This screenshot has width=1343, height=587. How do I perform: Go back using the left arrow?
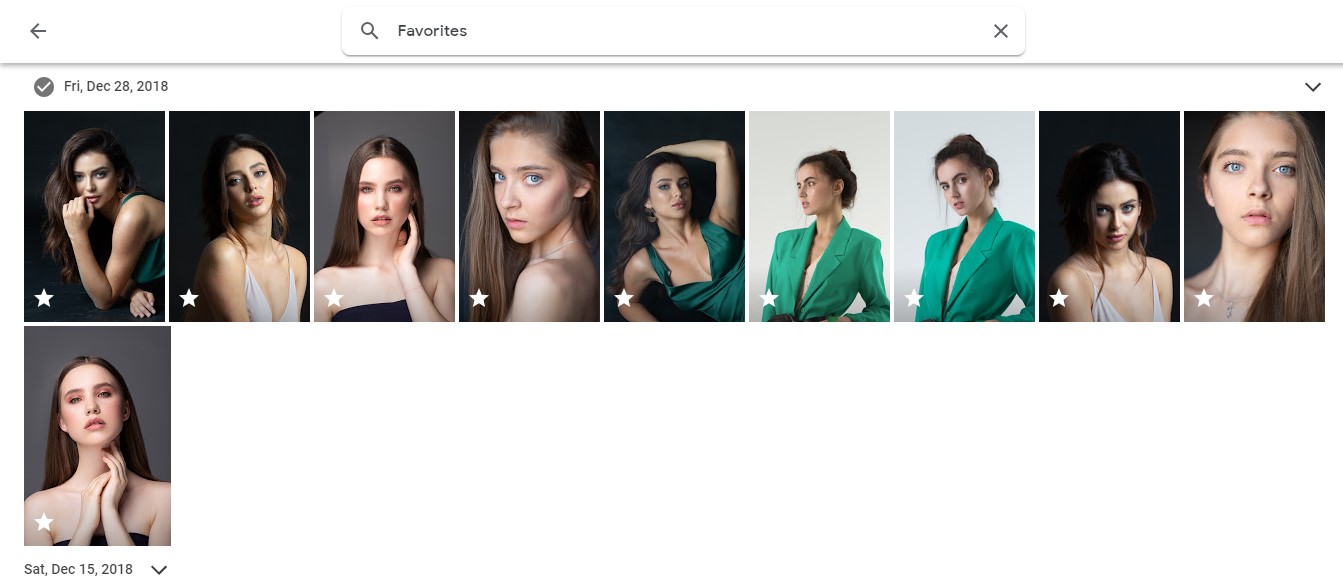pos(38,31)
